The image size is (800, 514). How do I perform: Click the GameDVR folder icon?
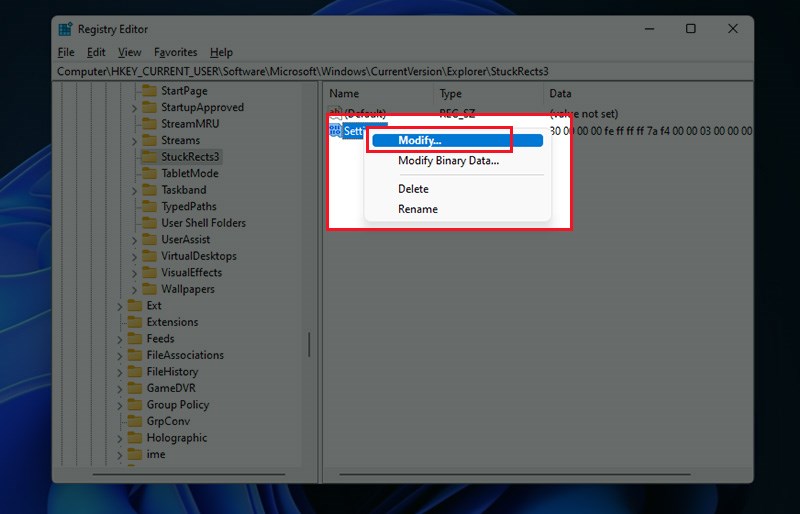(x=135, y=388)
